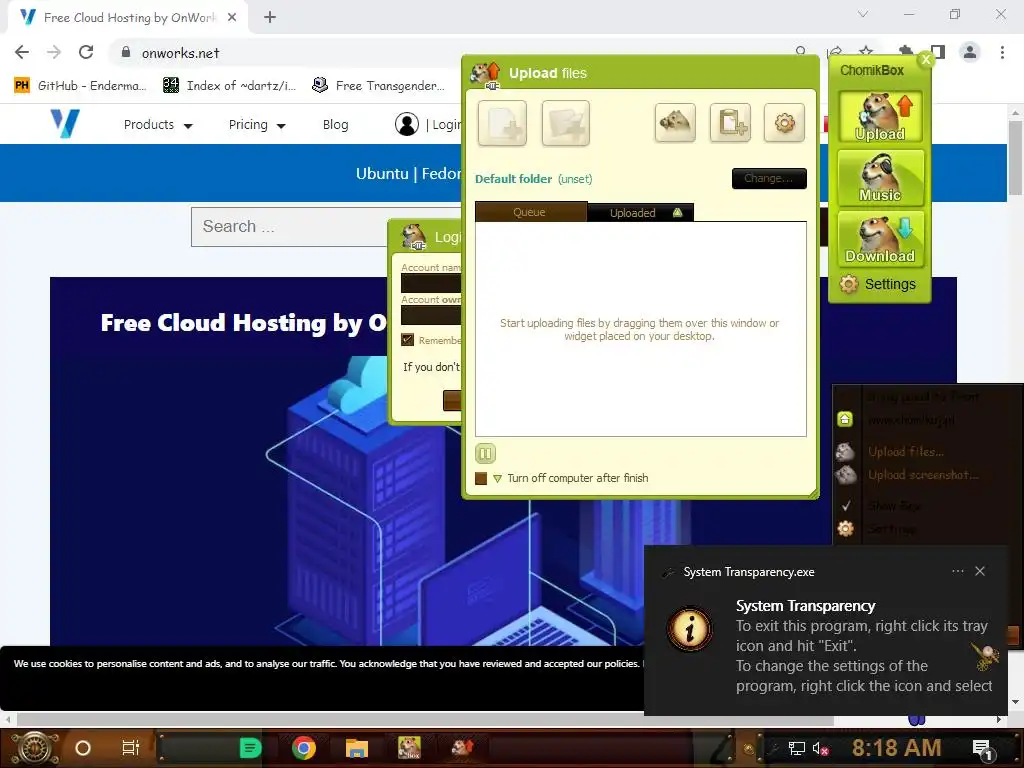Open Music in the ChomikBox widget
Image resolution: width=1024 pixels, height=768 pixels.
pos(880,178)
